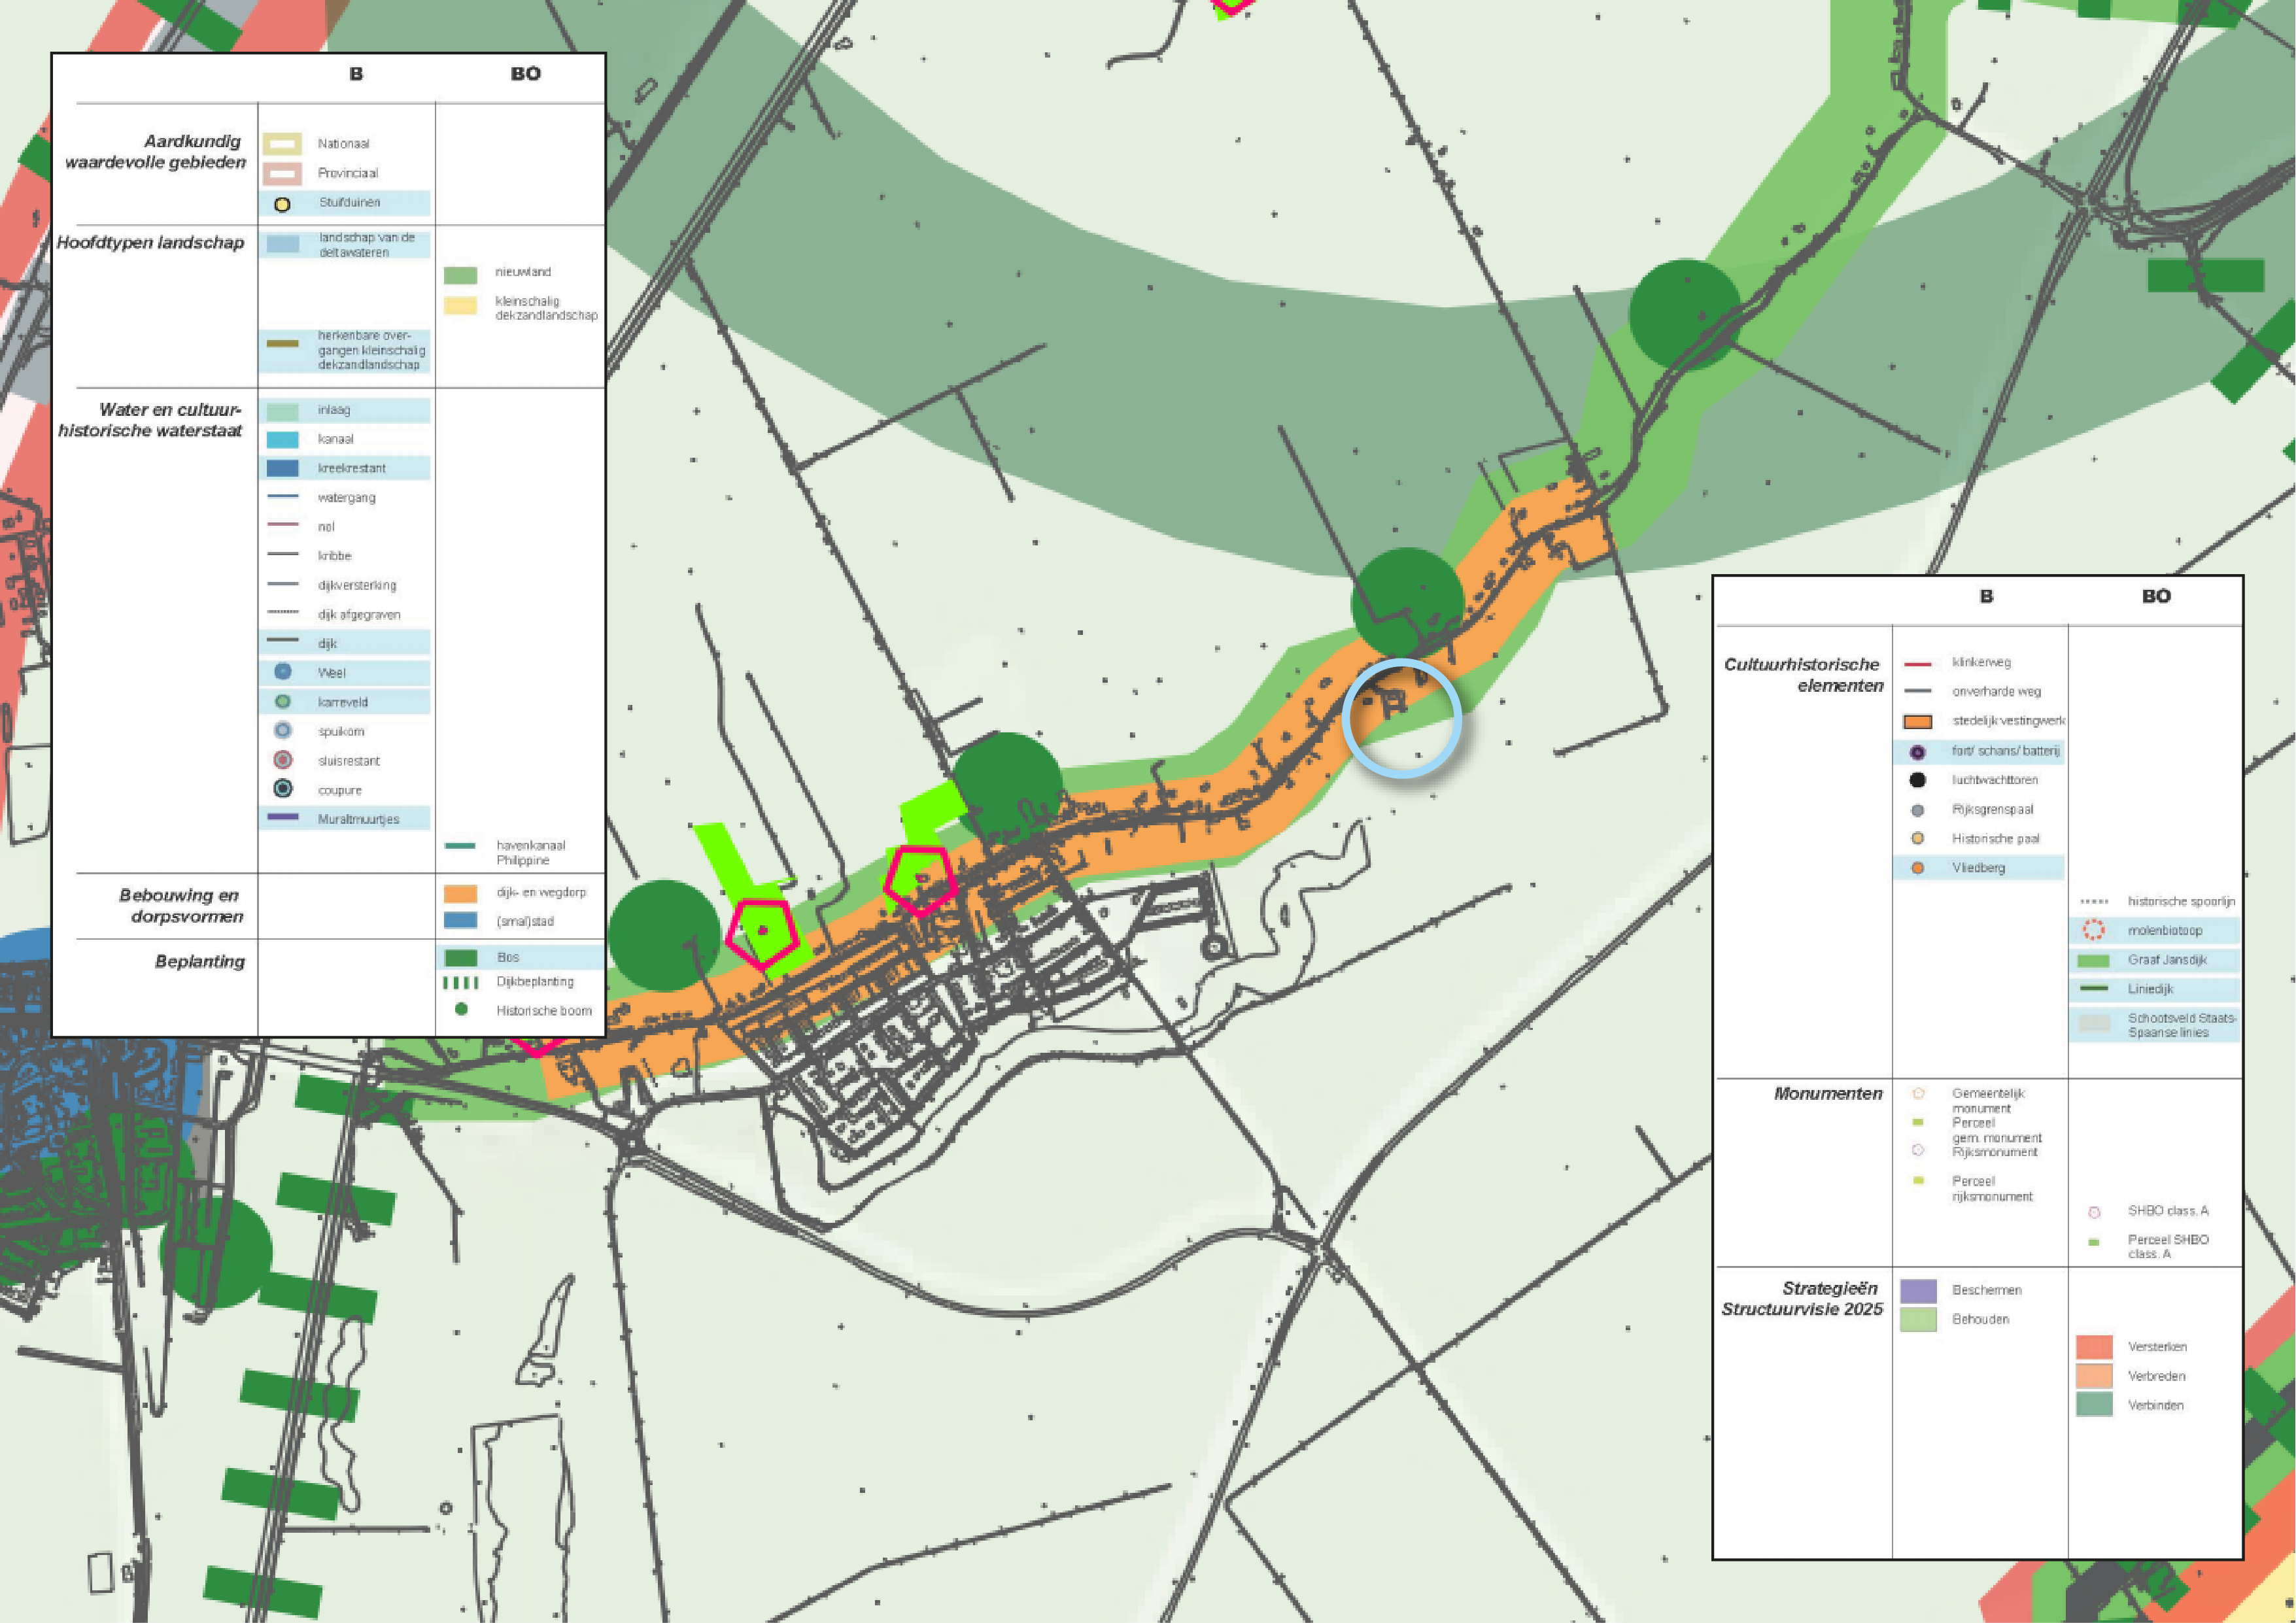This screenshot has height=1623, width=2296.
Task: Click the Versterken red swatch
Action: pos(2094,1347)
